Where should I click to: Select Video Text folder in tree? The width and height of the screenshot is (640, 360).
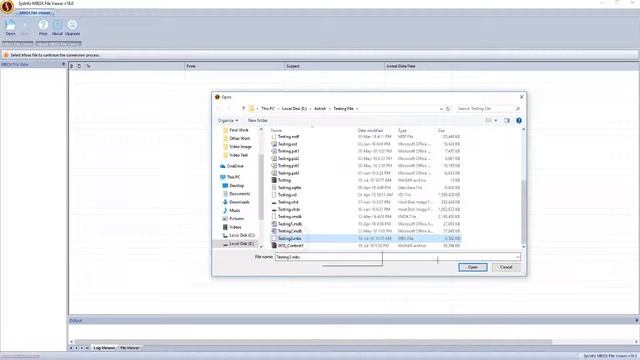pos(238,155)
